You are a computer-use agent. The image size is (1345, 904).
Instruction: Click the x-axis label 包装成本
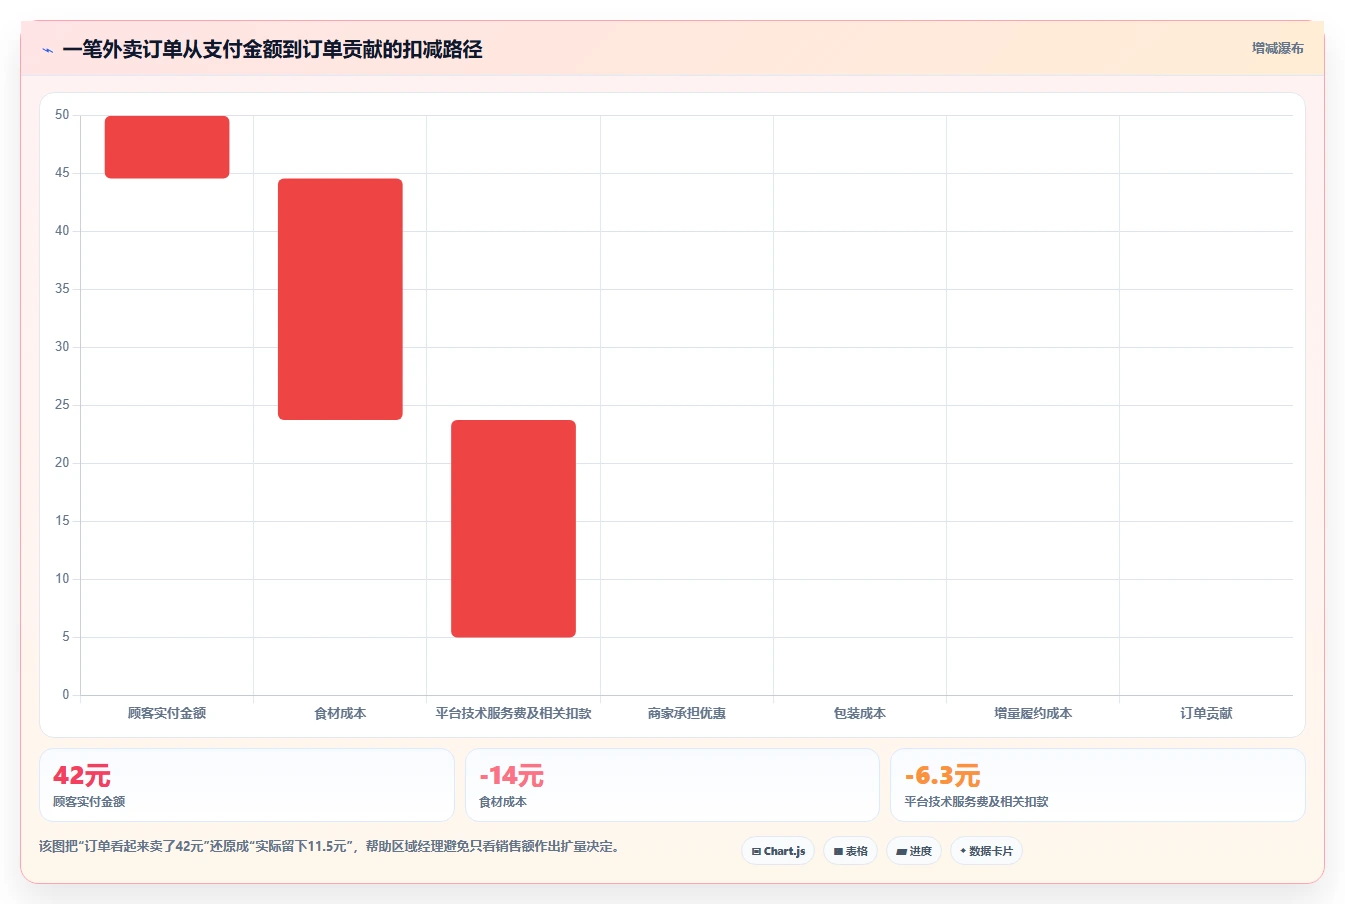coord(860,713)
